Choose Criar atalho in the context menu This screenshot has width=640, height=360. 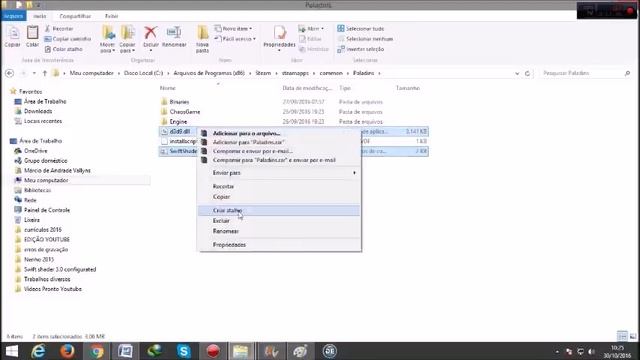tap(279, 211)
